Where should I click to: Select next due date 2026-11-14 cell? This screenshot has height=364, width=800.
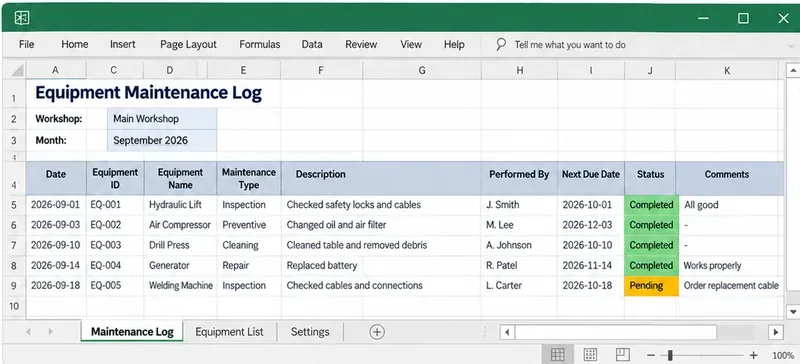[x=591, y=265]
